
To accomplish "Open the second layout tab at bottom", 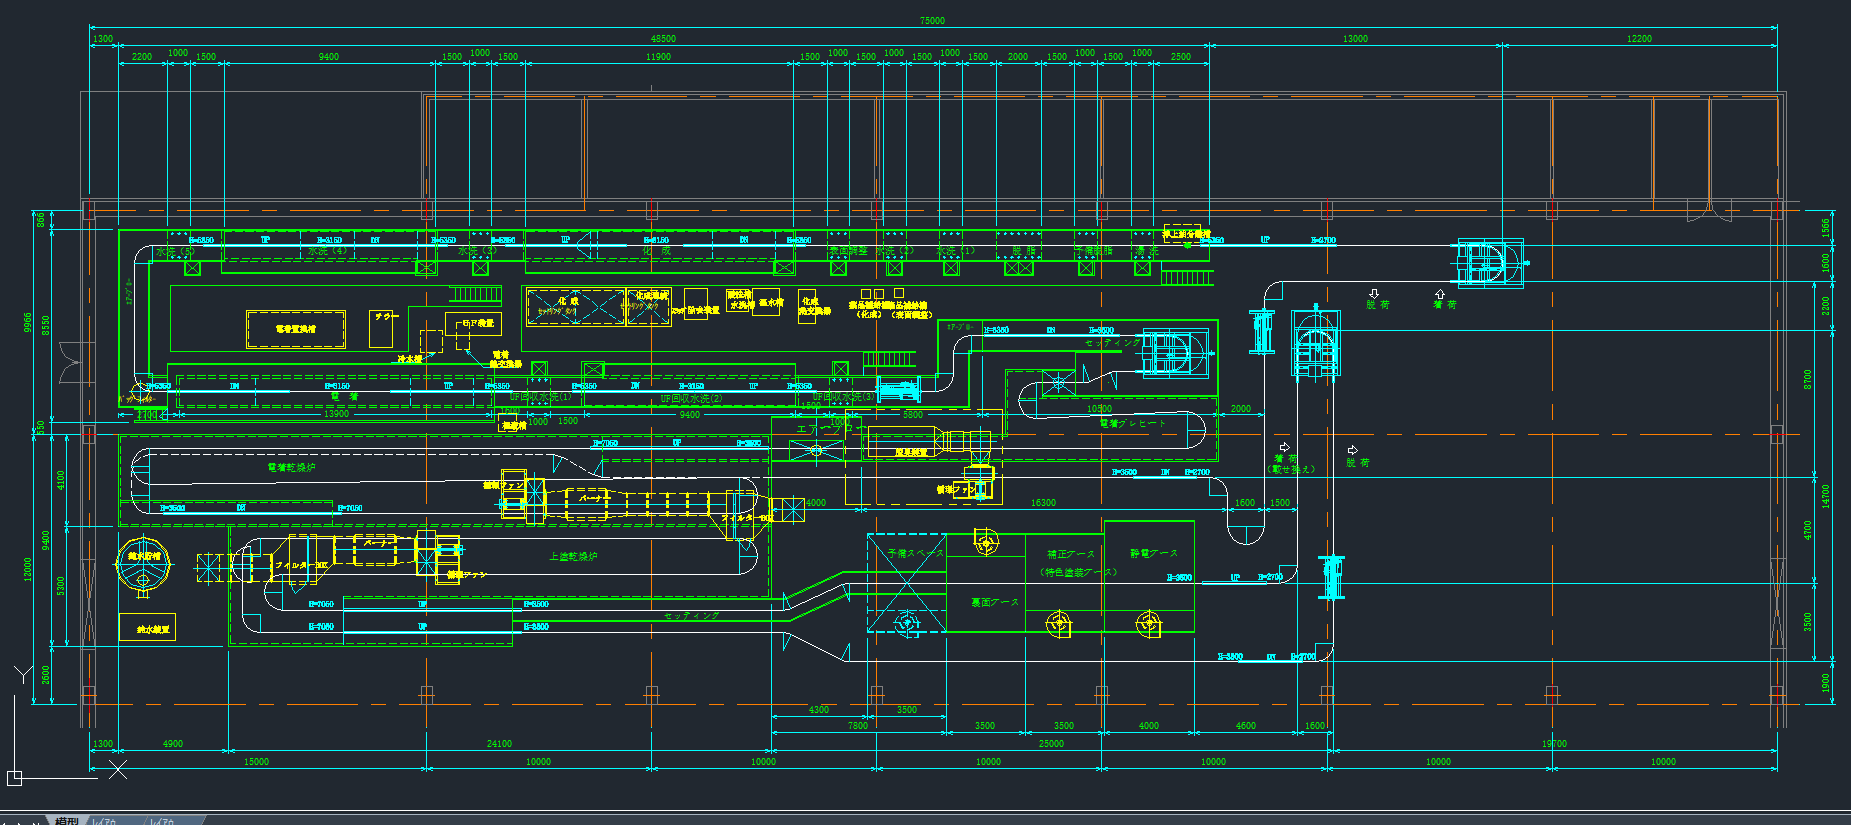I will 162,820.
